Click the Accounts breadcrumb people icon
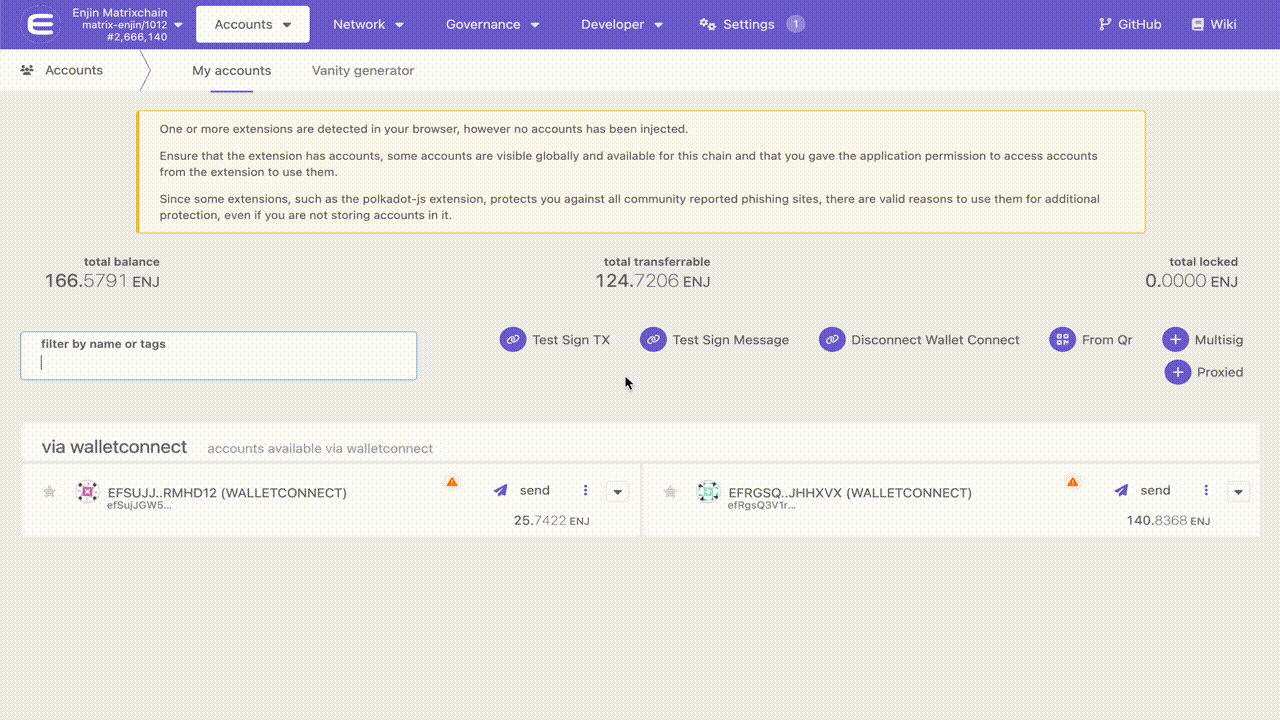Image resolution: width=1280 pixels, height=720 pixels. coord(27,70)
